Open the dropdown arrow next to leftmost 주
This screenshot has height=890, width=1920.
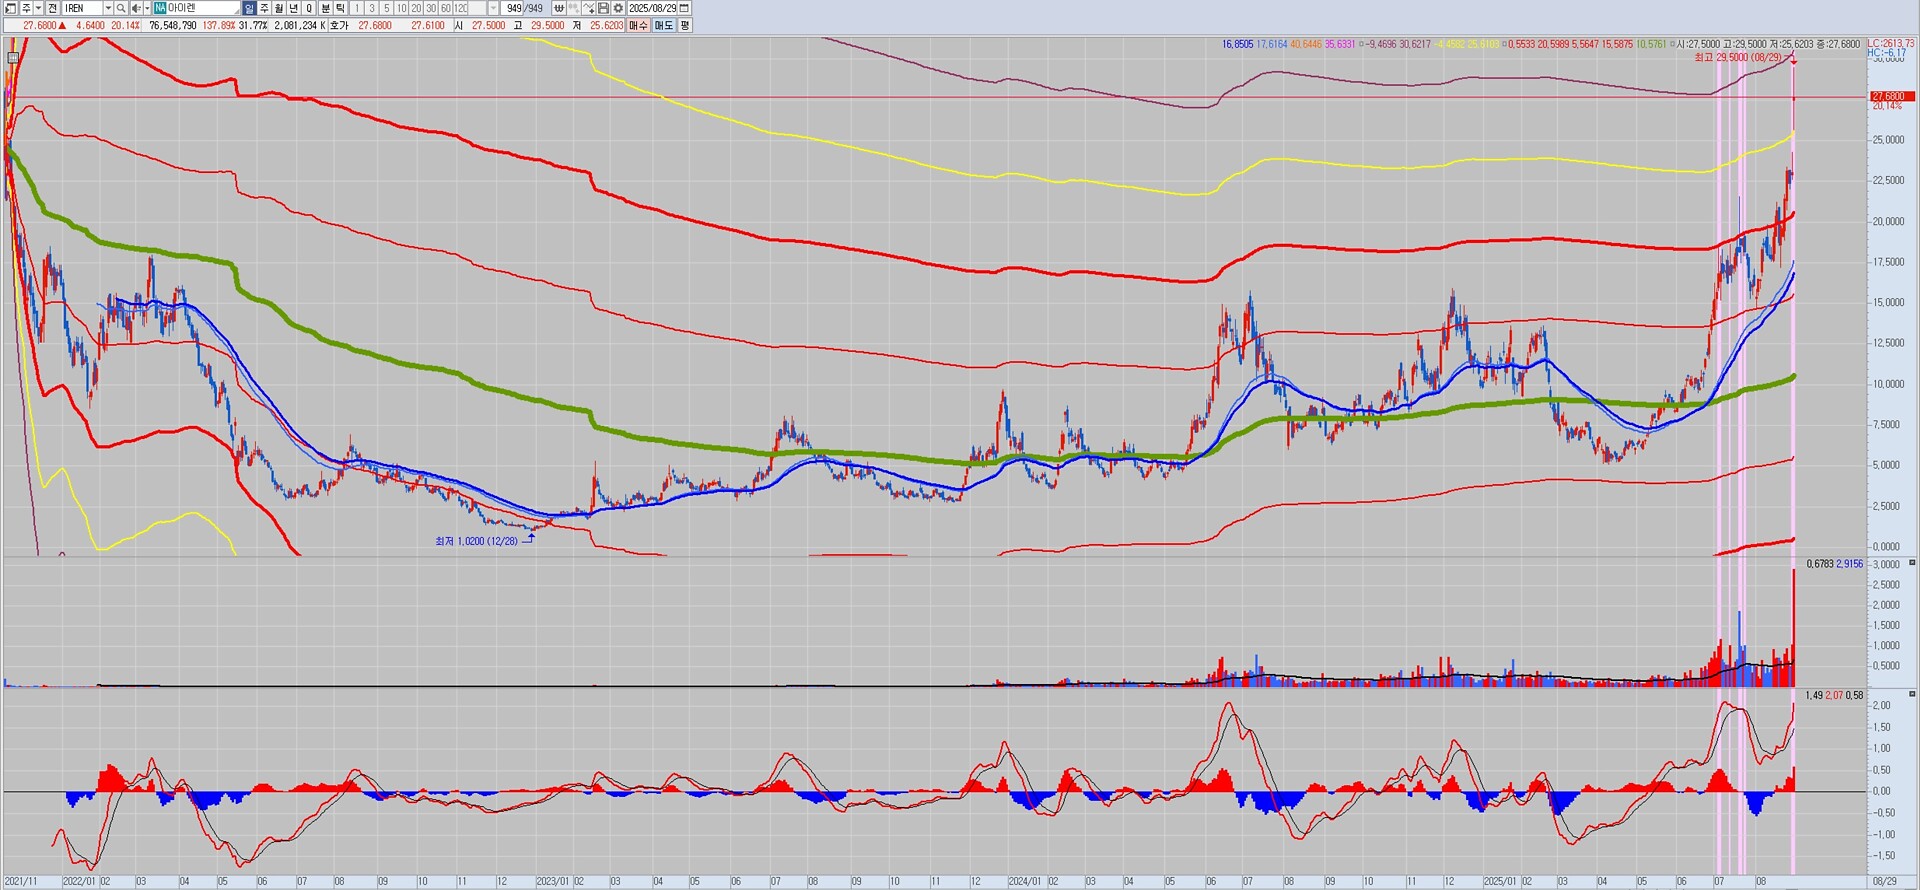(x=39, y=8)
